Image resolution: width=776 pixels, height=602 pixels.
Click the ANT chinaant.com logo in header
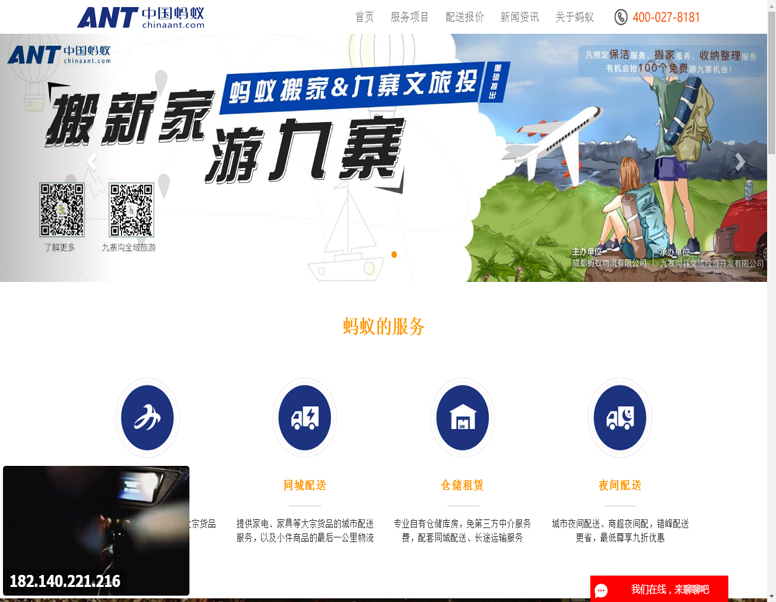click(x=141, y=17)
